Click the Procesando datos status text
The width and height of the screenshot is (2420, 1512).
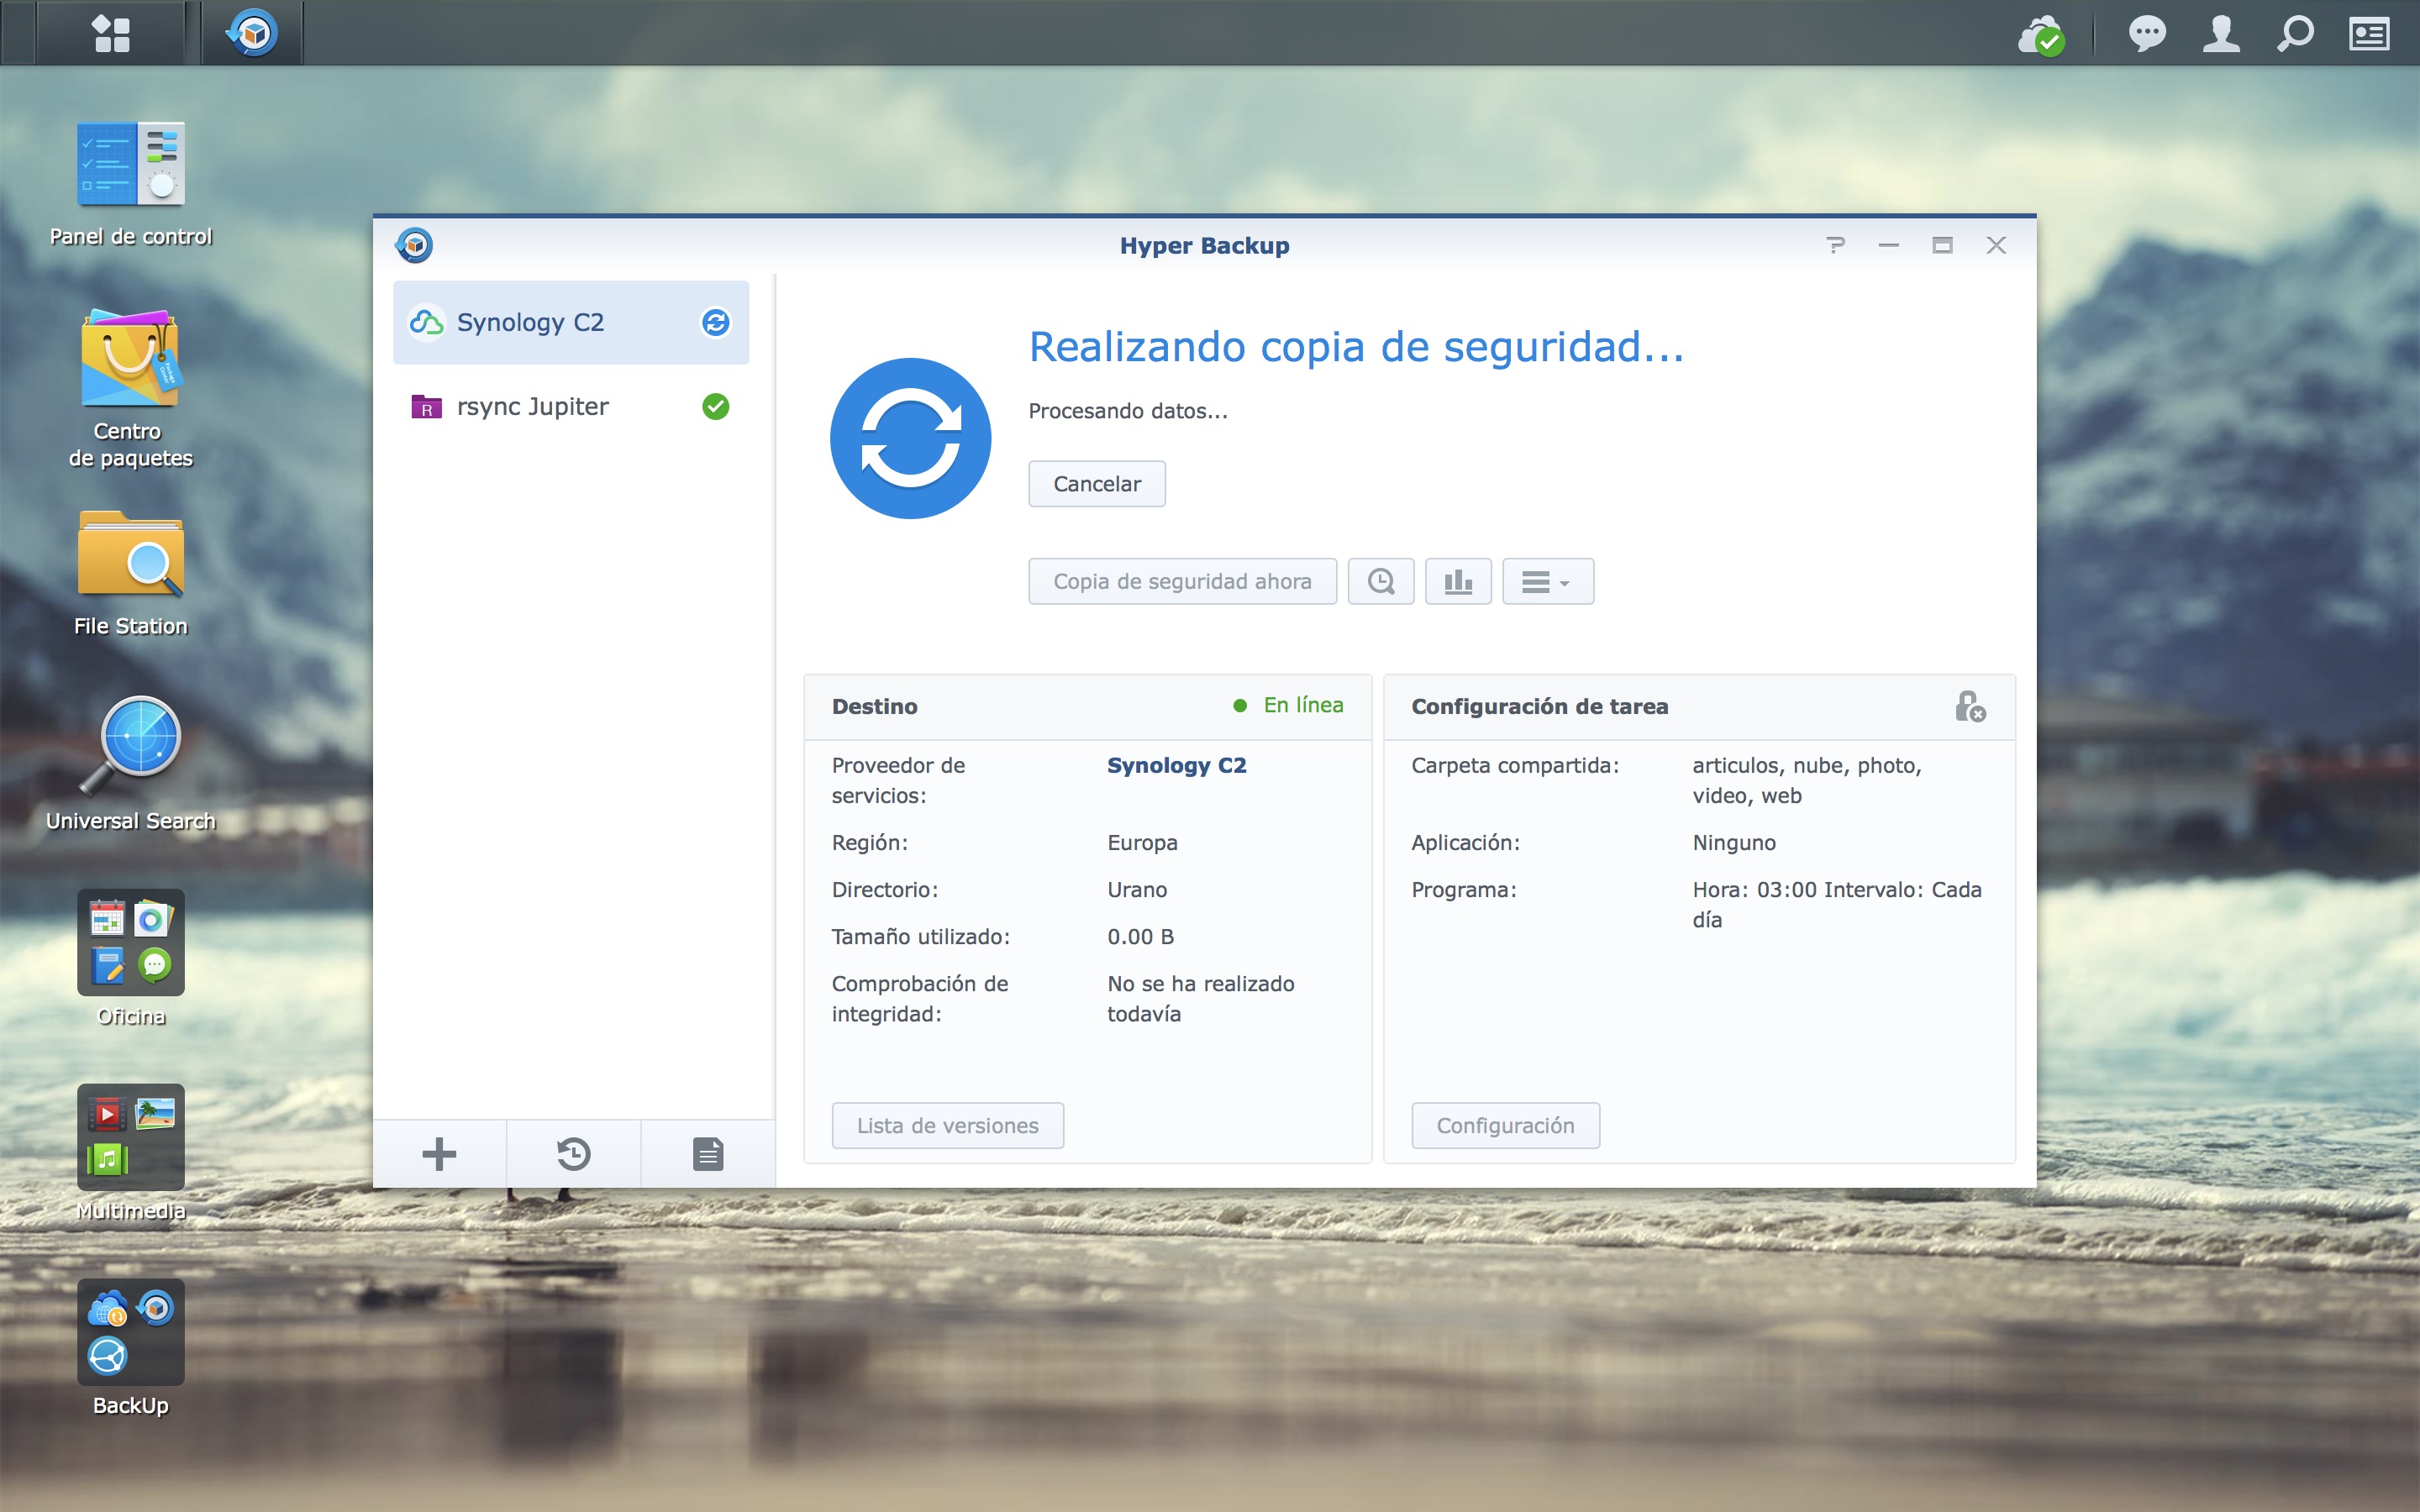(1128, 411)
